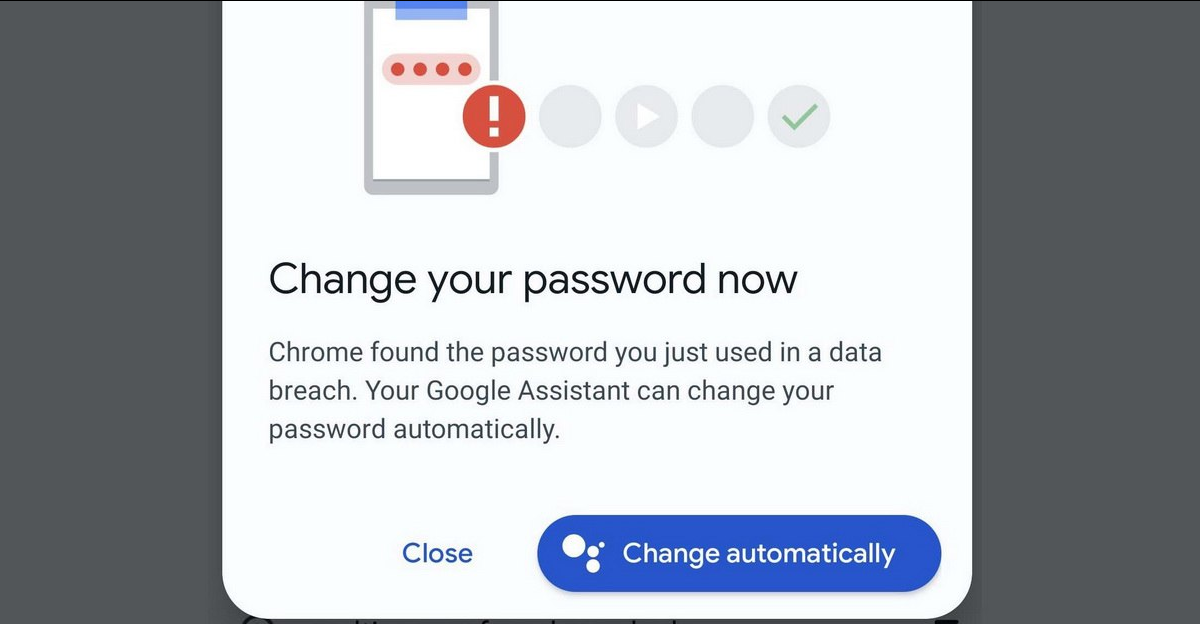1200x624 pixels.
Task: Click the "Change your password now" heading
Action: (x=533, y=279)
